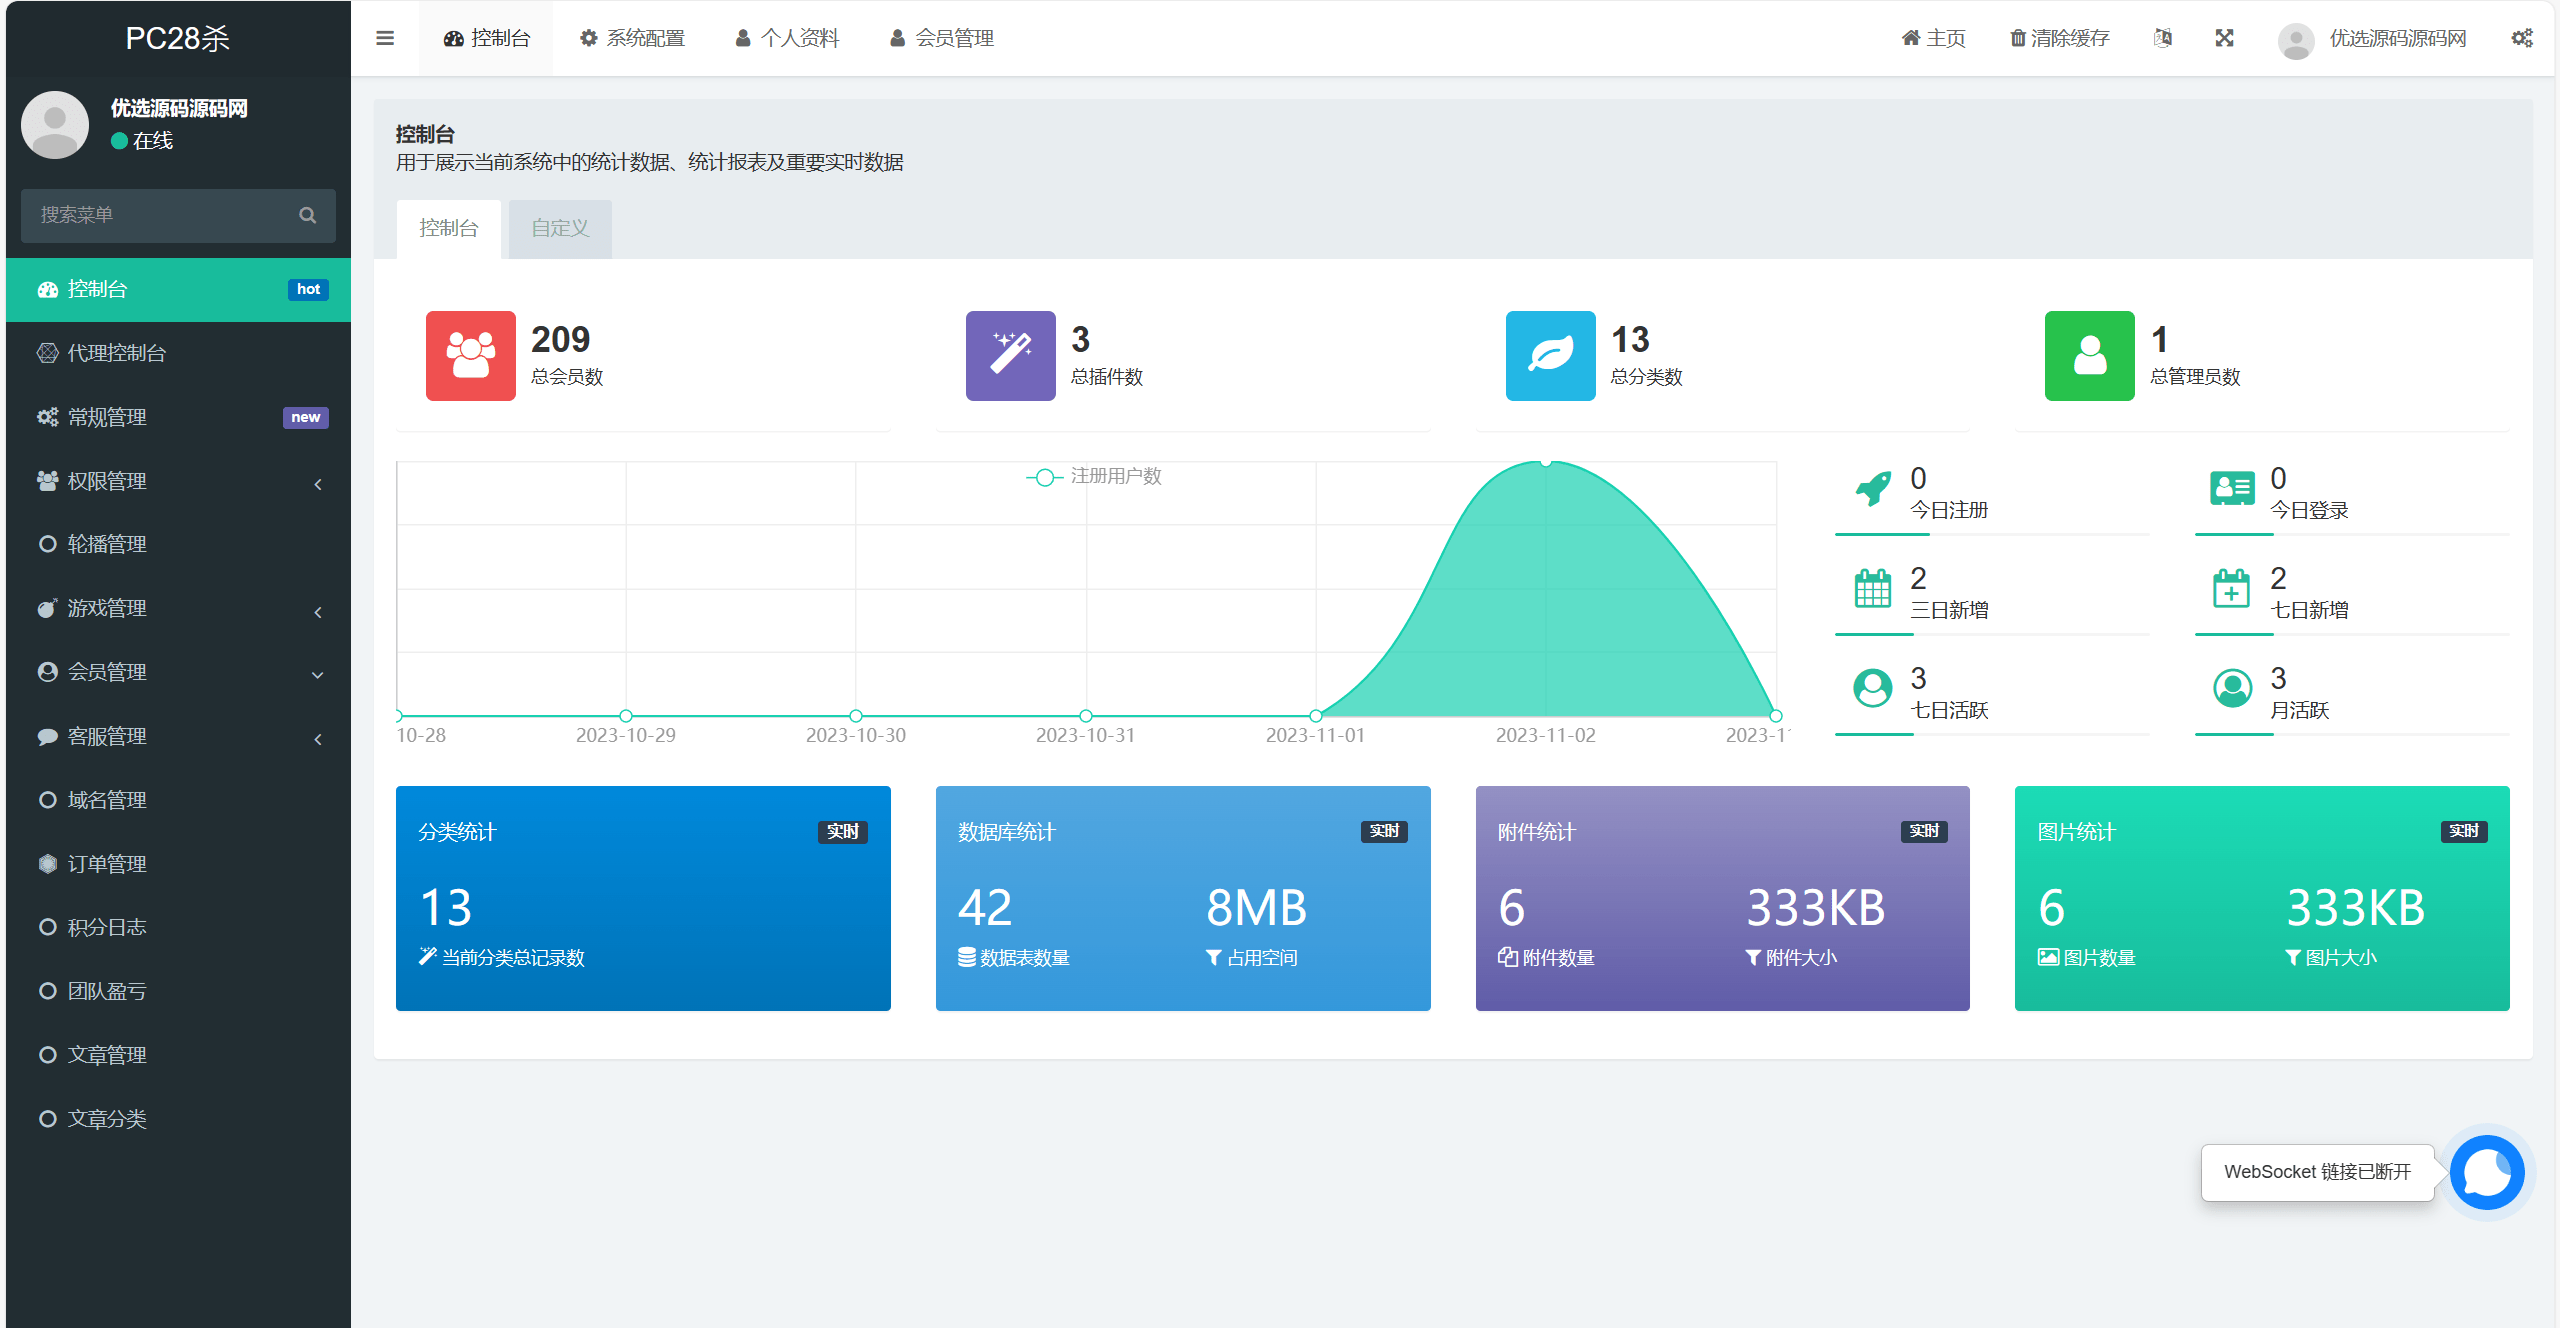The height and width of the screenshot is (1328, 2560).
Task: Click the 2023-10-30 data point on chart
Action: coord(856,716)
